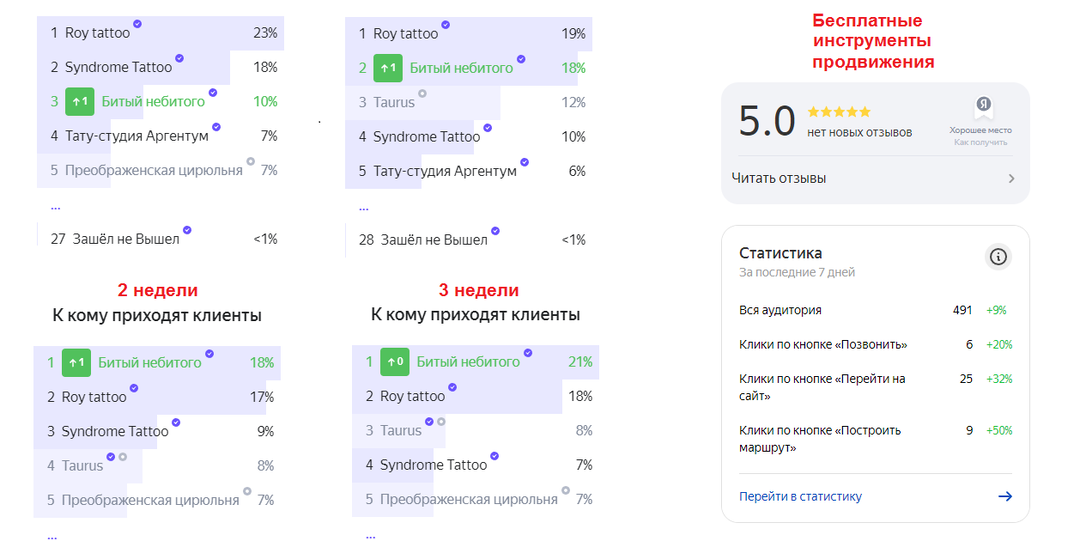Select Roy tattoo row with 18%
Screen dimensions: 1080x540
point(475,397)
